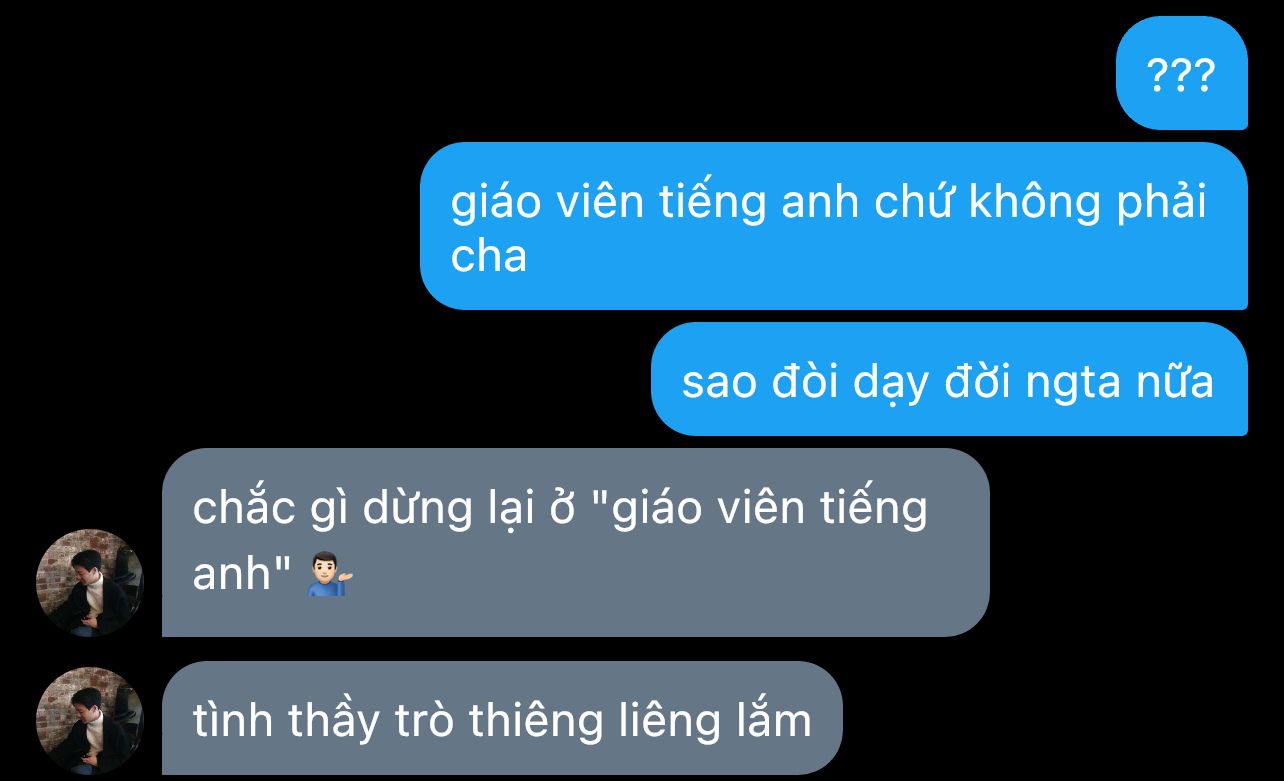Select the "???" message bubble
The image size is (1284, 781).
click(1182, 73)
